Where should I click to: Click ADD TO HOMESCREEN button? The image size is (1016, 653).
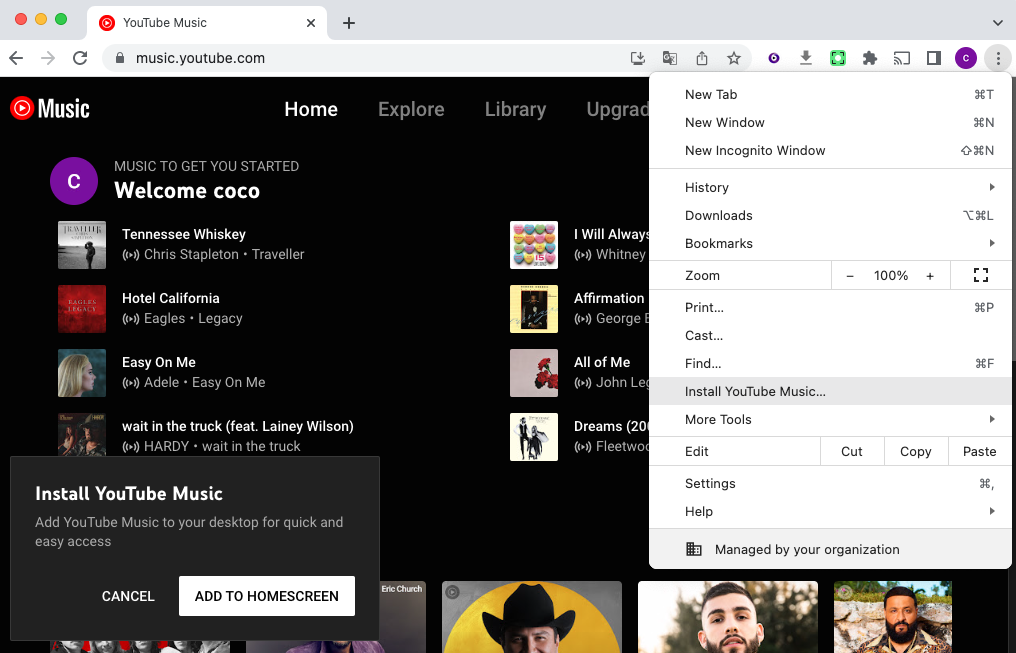pyautogui.click(x=266, y=596)
